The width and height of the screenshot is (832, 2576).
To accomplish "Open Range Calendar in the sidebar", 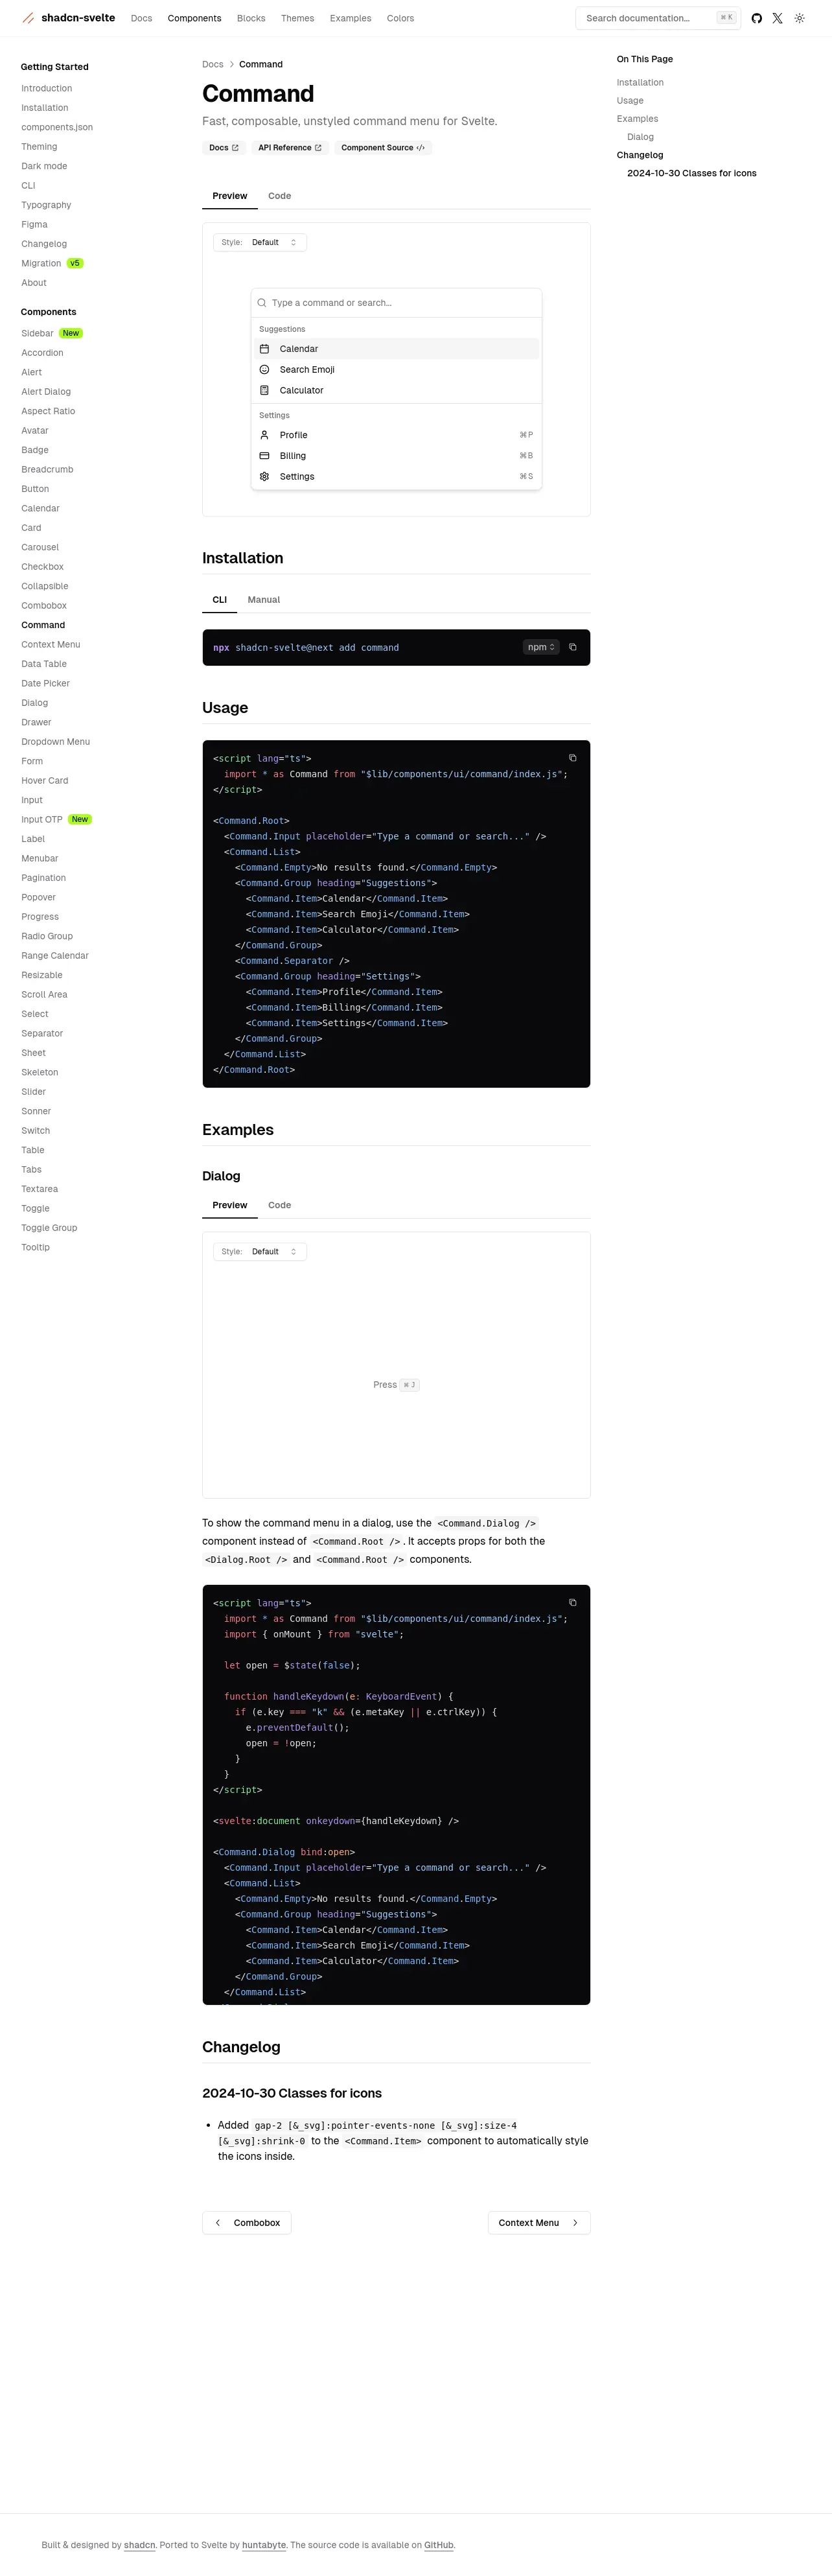I will (x=55, y=955).
